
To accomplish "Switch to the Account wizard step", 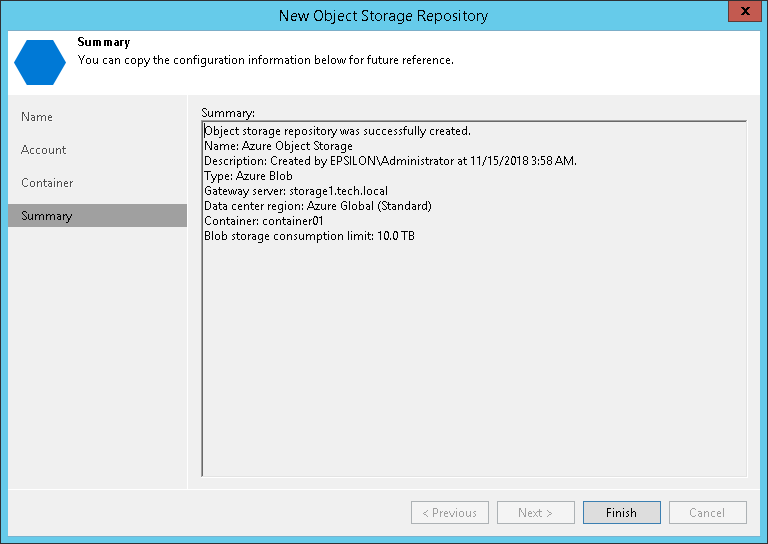I will point(44,150).
